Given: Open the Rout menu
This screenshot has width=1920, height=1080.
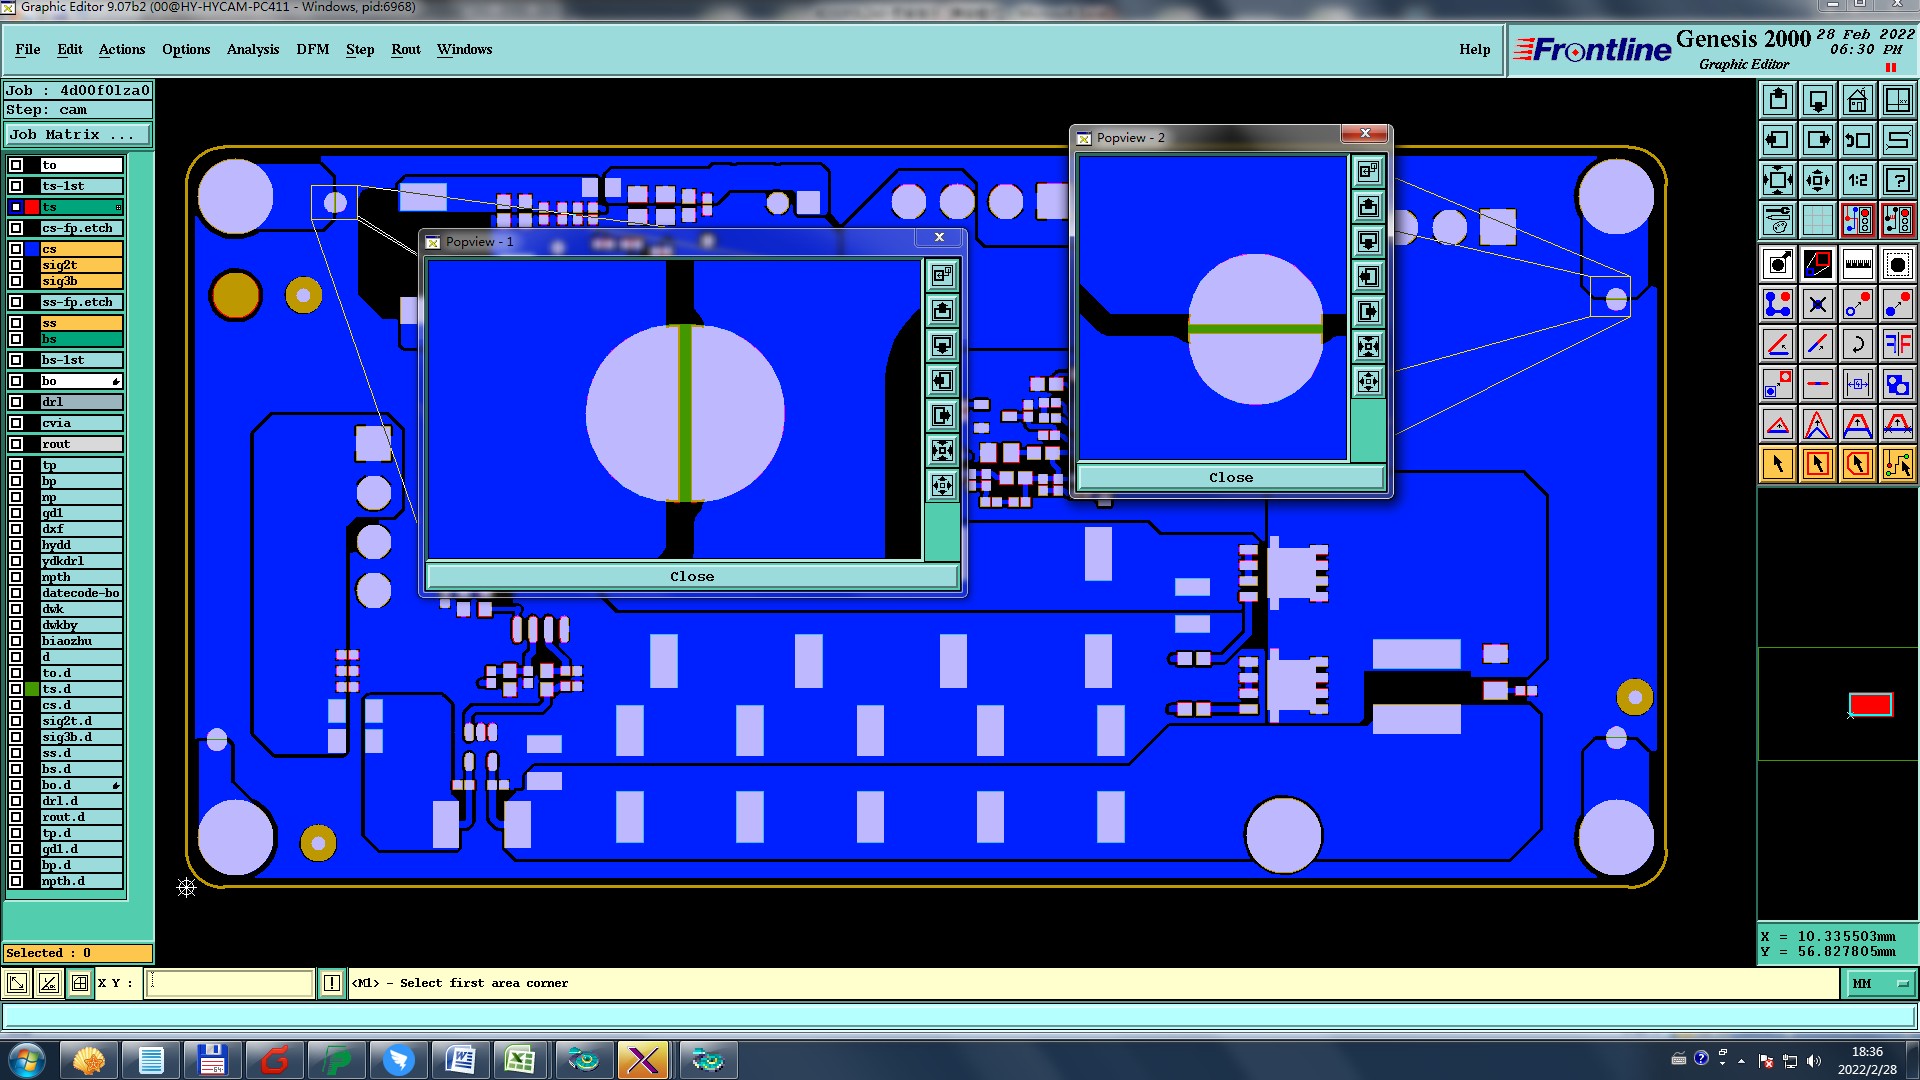Looking at the screenshot, I should [405, 49].
